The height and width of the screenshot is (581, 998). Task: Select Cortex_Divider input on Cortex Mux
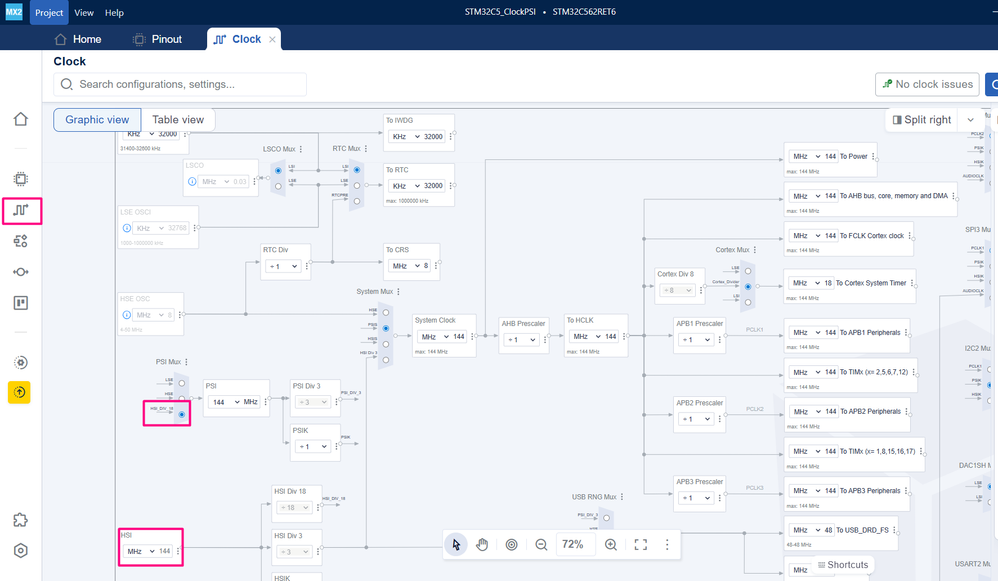click(x=748, y=286)
